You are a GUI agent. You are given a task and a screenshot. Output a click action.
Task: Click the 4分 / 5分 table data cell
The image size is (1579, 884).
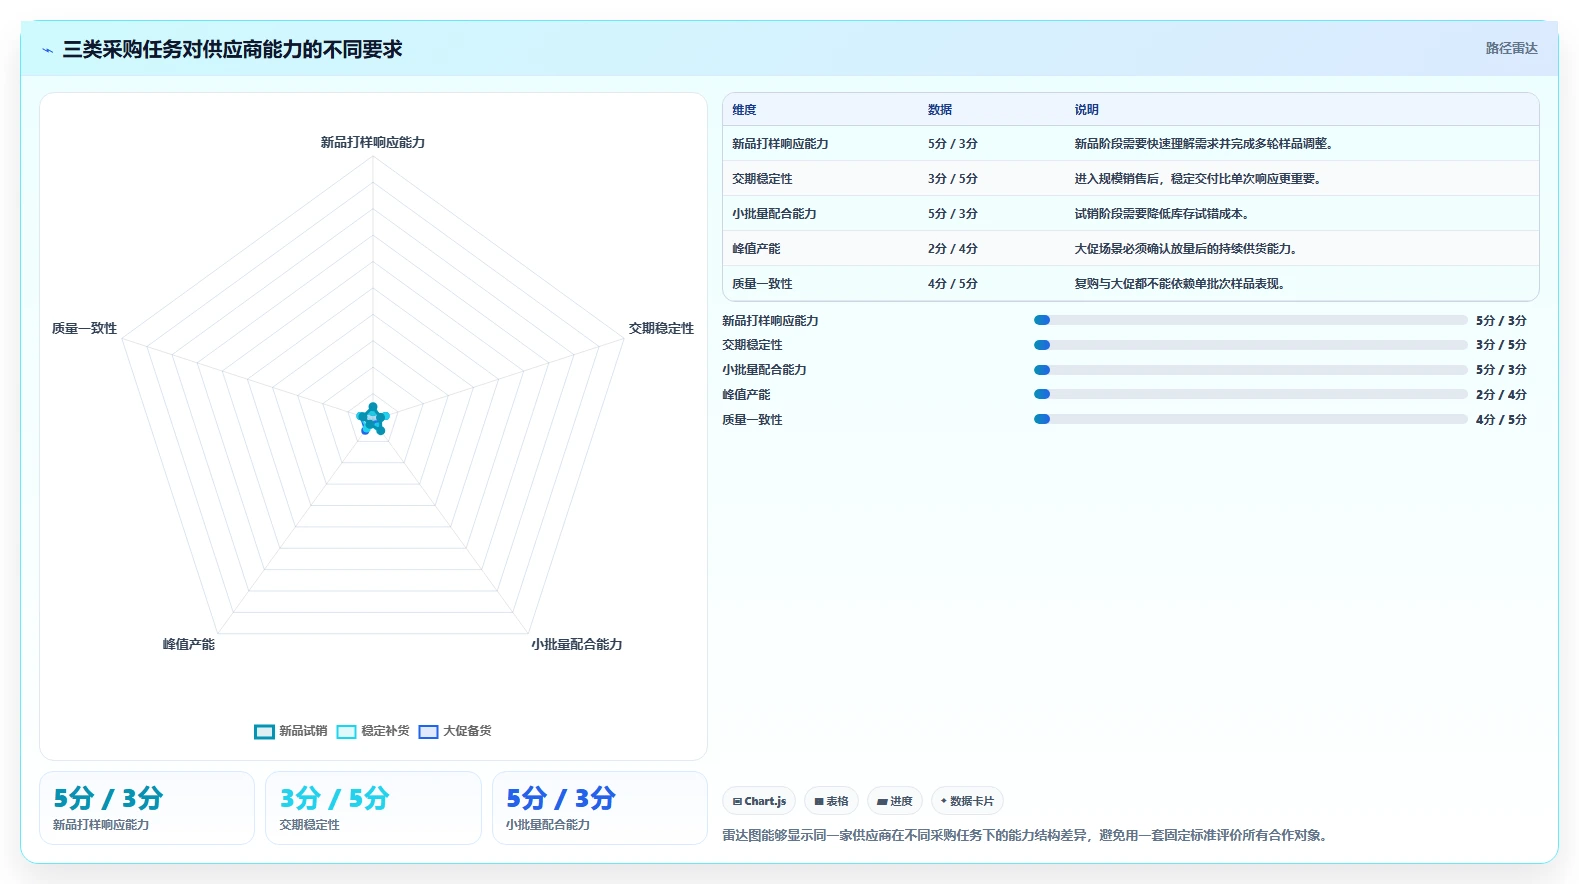953,284
